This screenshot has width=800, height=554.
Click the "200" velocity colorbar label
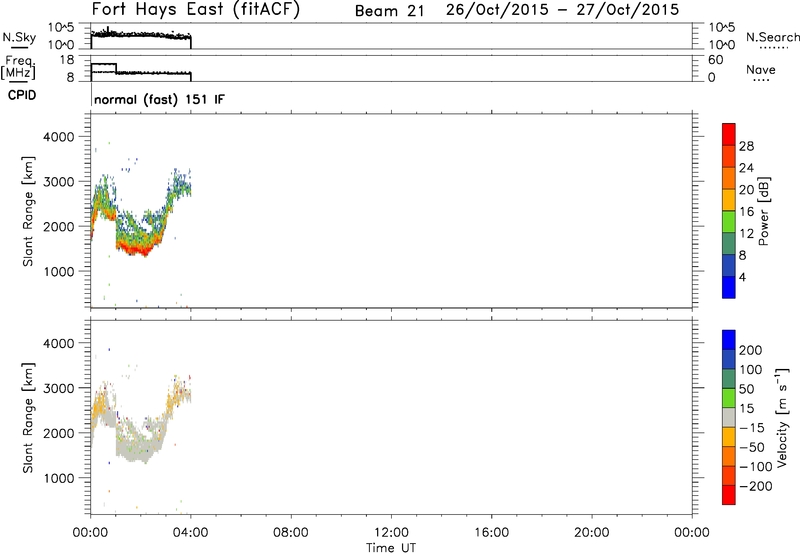[x=751, y=350]
